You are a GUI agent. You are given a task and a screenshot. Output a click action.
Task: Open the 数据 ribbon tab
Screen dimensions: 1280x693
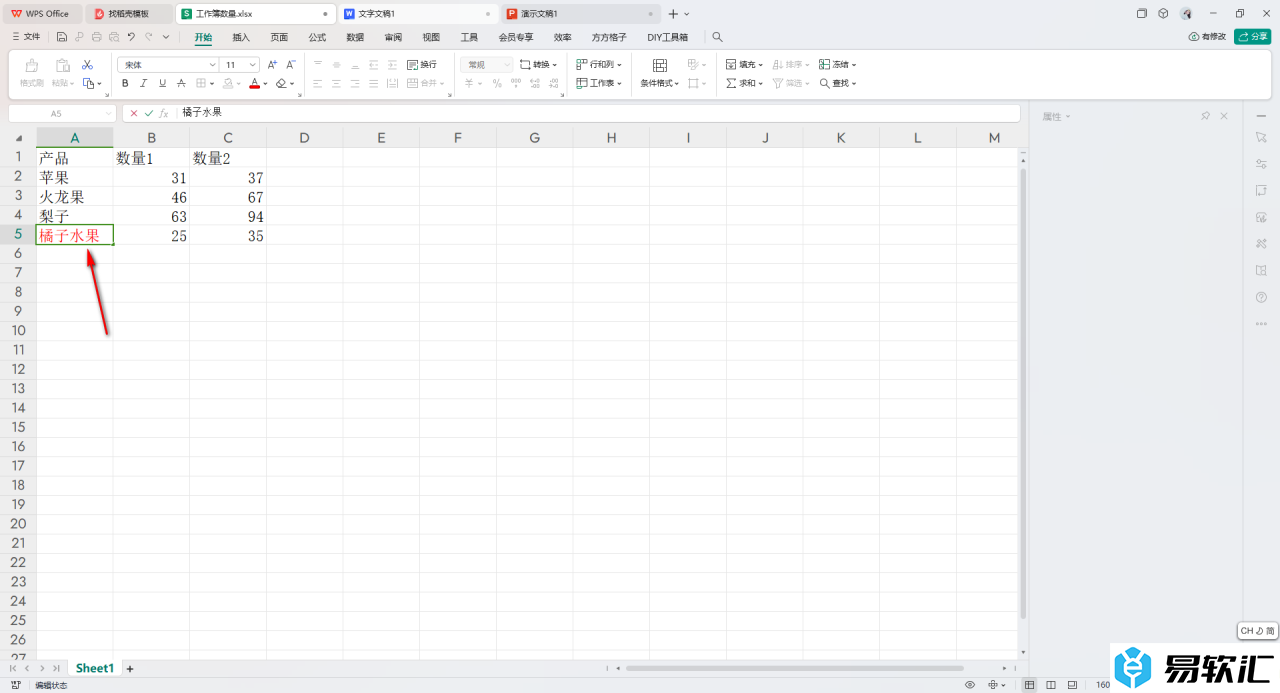[x=355, y=37]
